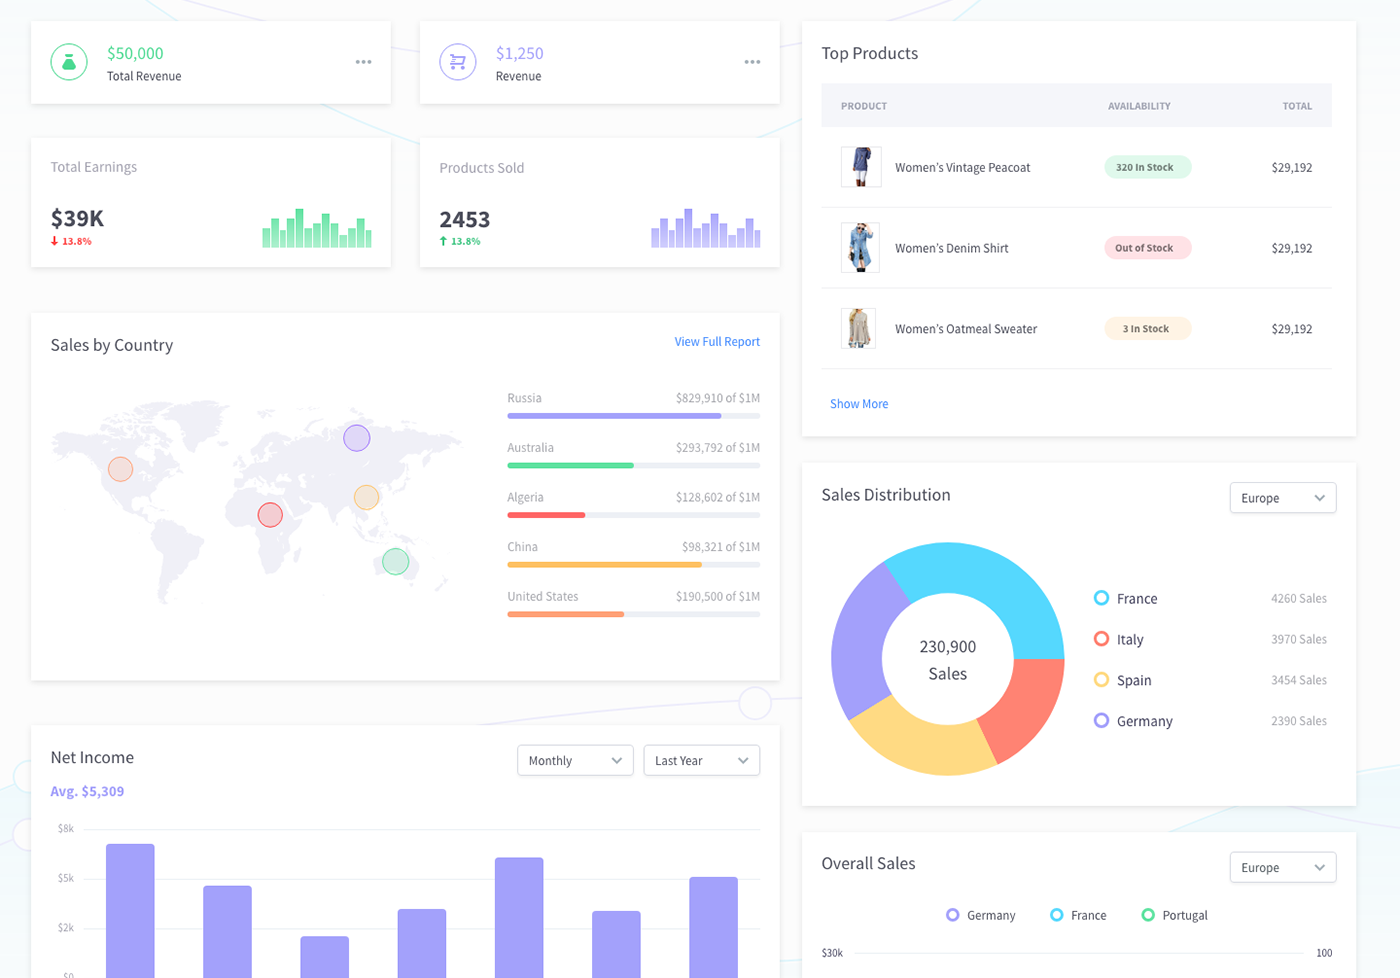The height and width of the screenshot is (978, 1400).
Task: Click Show More under Top Products
Action: tap(859, 404)
